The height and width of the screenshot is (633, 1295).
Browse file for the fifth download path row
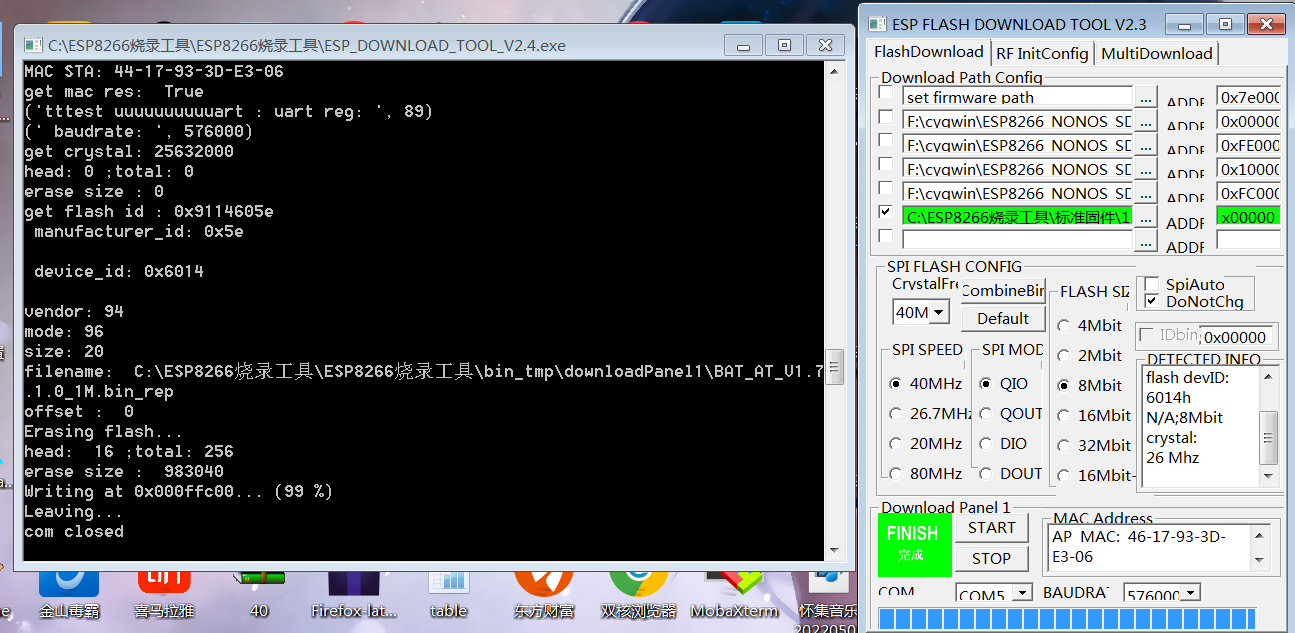(1145, 193)
